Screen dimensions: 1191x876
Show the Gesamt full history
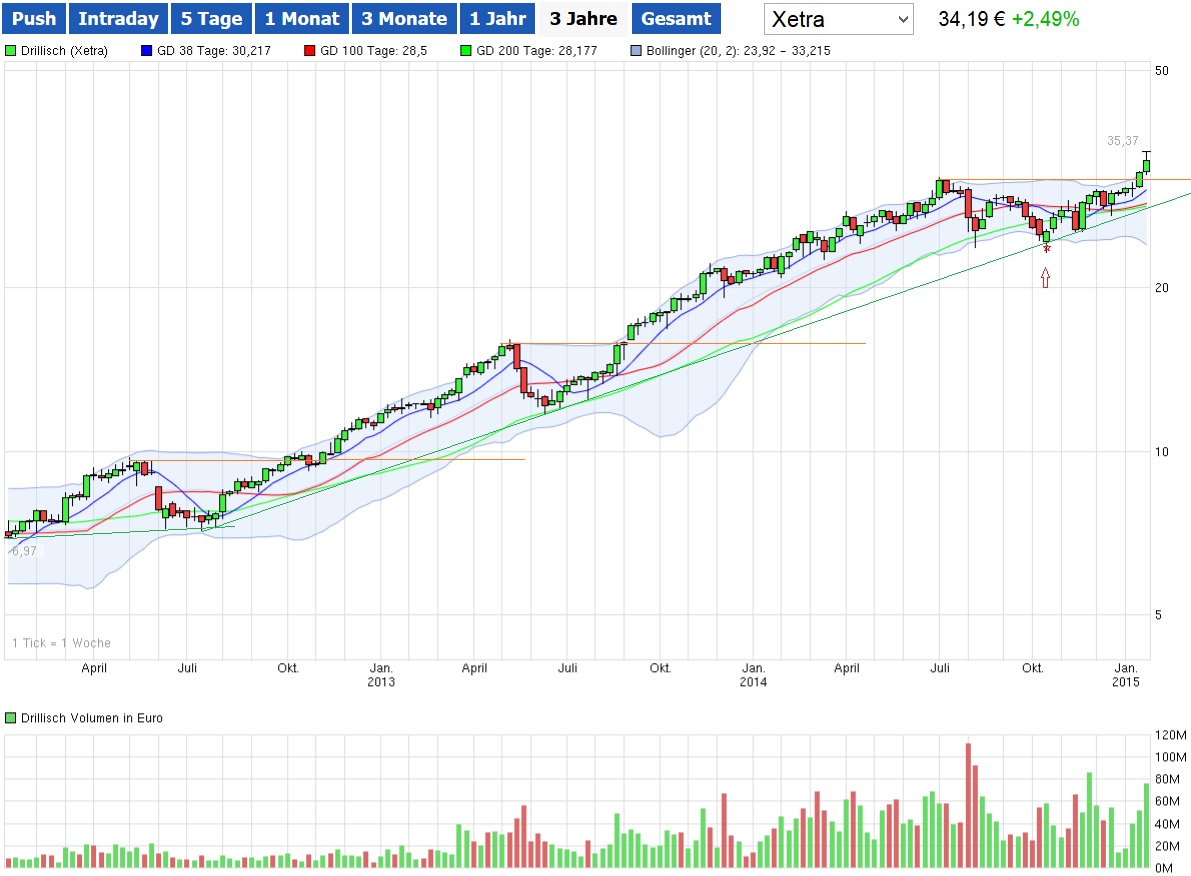click(676, 19)
